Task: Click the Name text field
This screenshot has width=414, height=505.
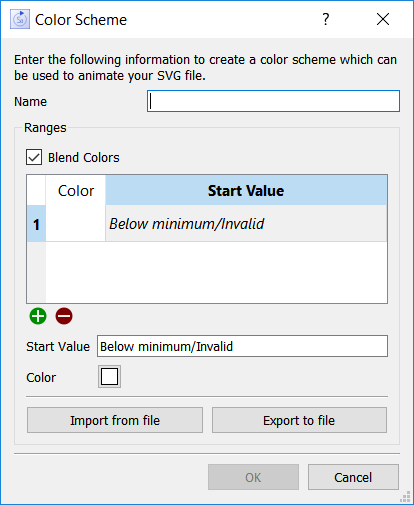Action: tap(273, 101)
